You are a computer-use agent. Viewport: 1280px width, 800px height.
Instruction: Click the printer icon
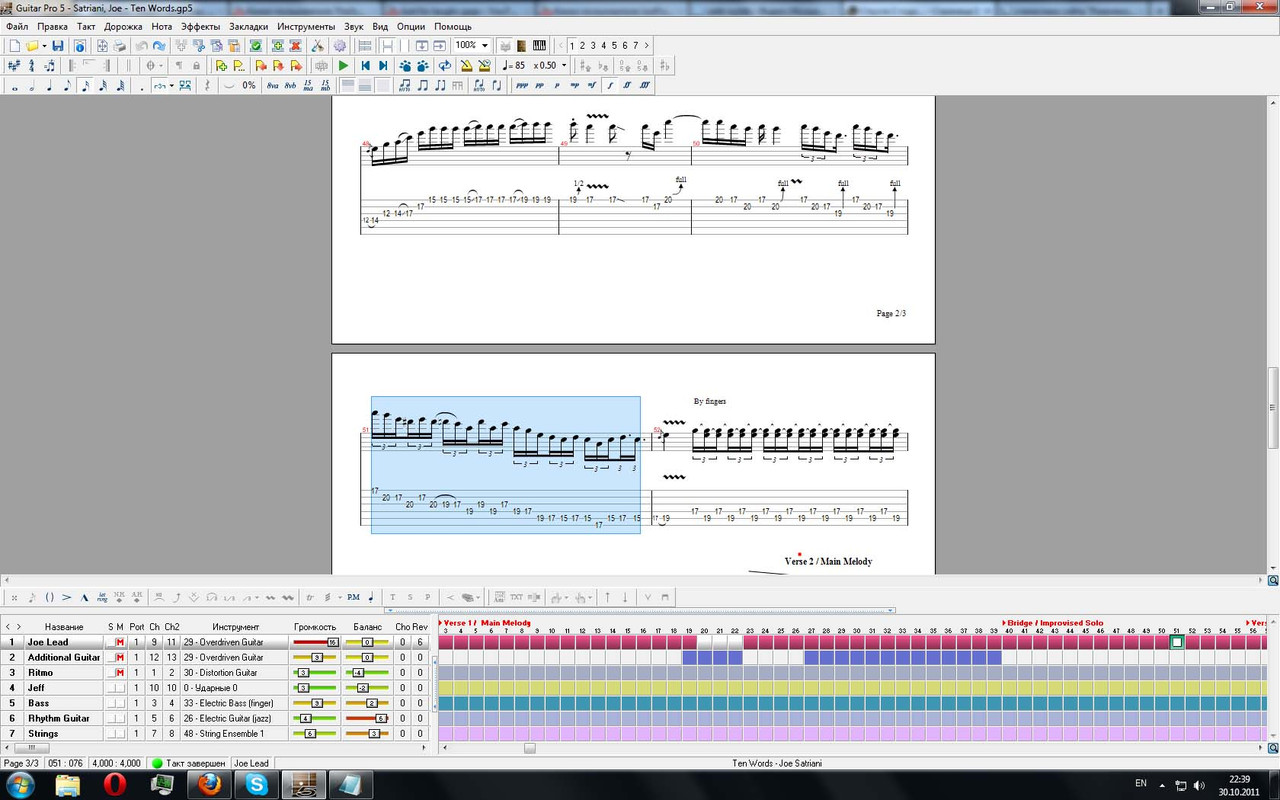pos(120,46)
